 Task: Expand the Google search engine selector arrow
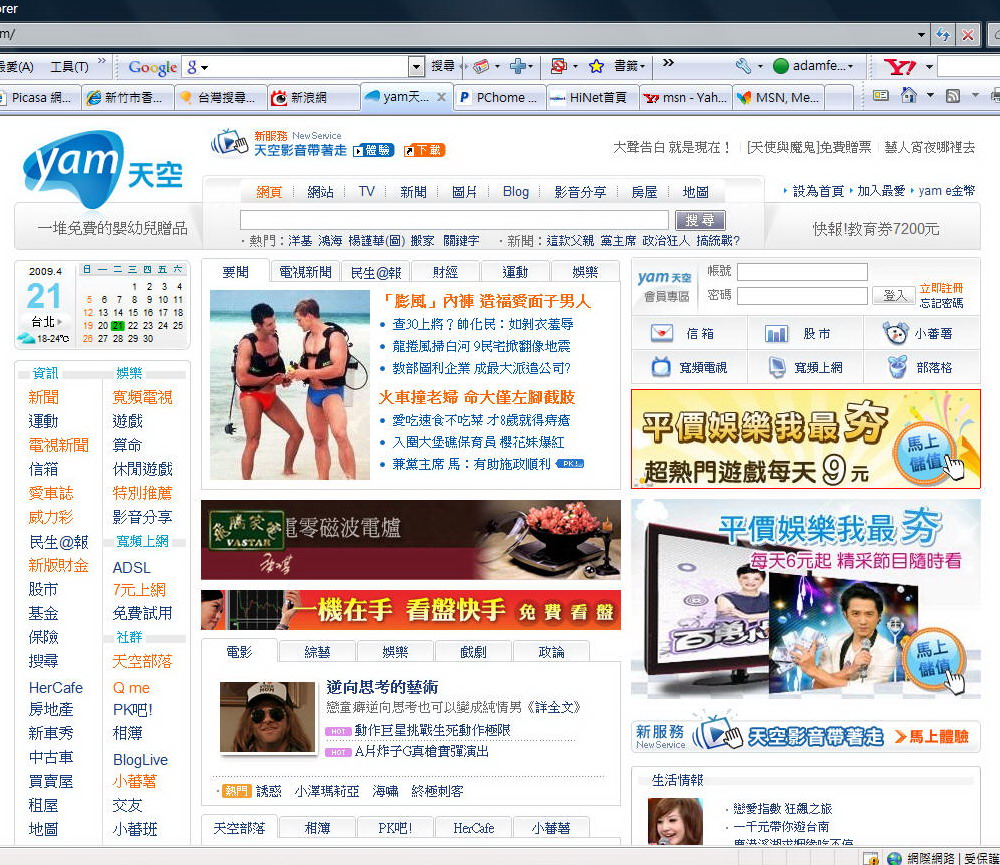[x=204, y=67]
